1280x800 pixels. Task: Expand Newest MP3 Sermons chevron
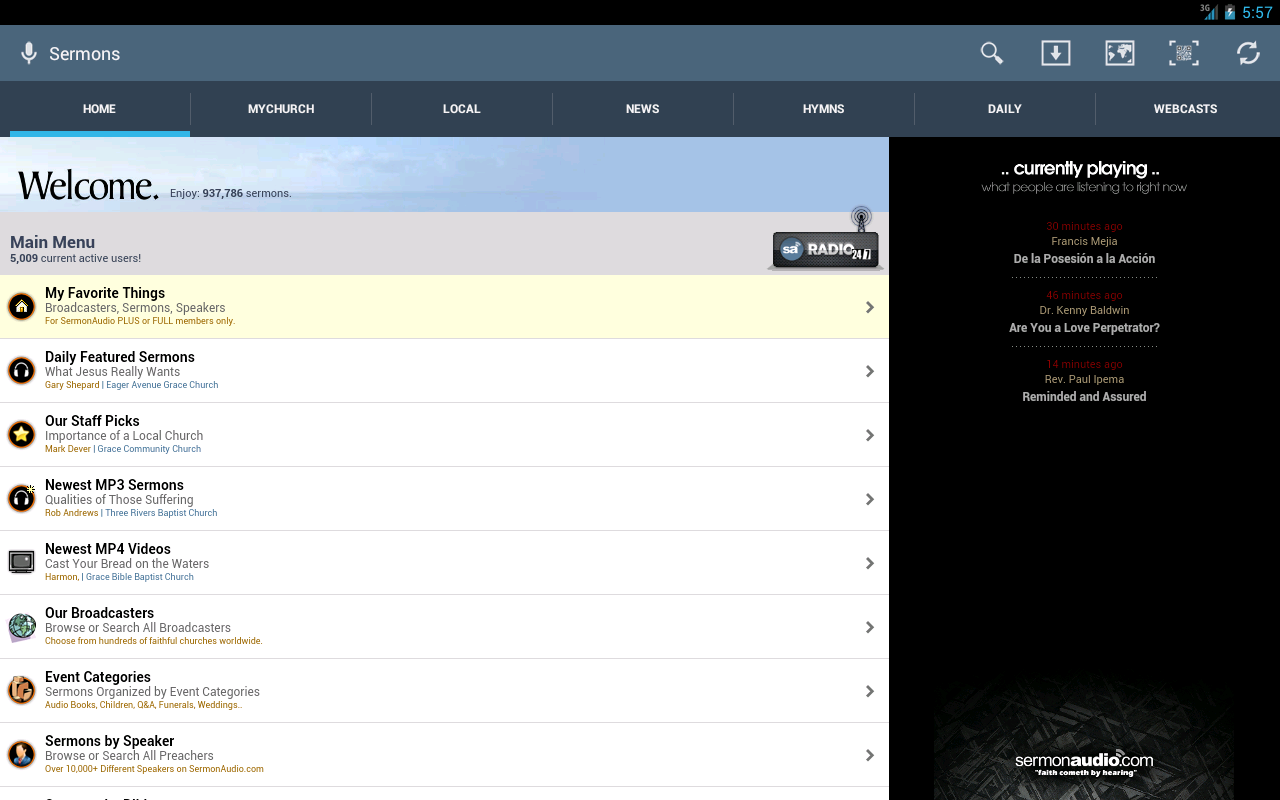click(870, 499)
